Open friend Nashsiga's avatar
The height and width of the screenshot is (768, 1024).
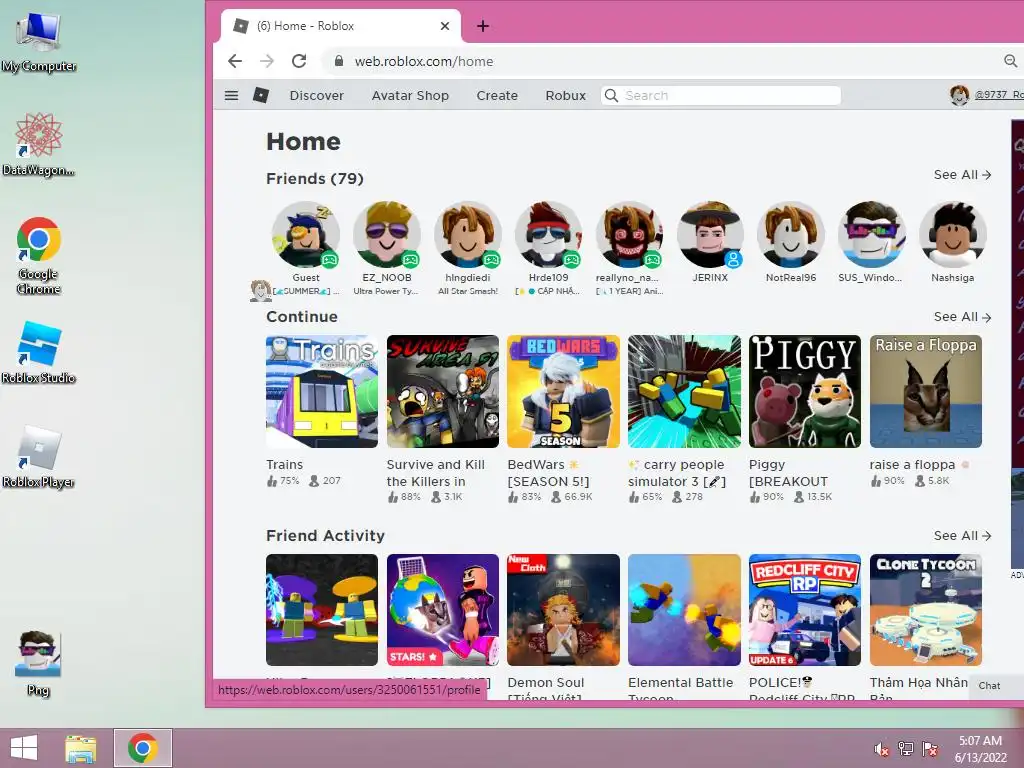point(953,235)
